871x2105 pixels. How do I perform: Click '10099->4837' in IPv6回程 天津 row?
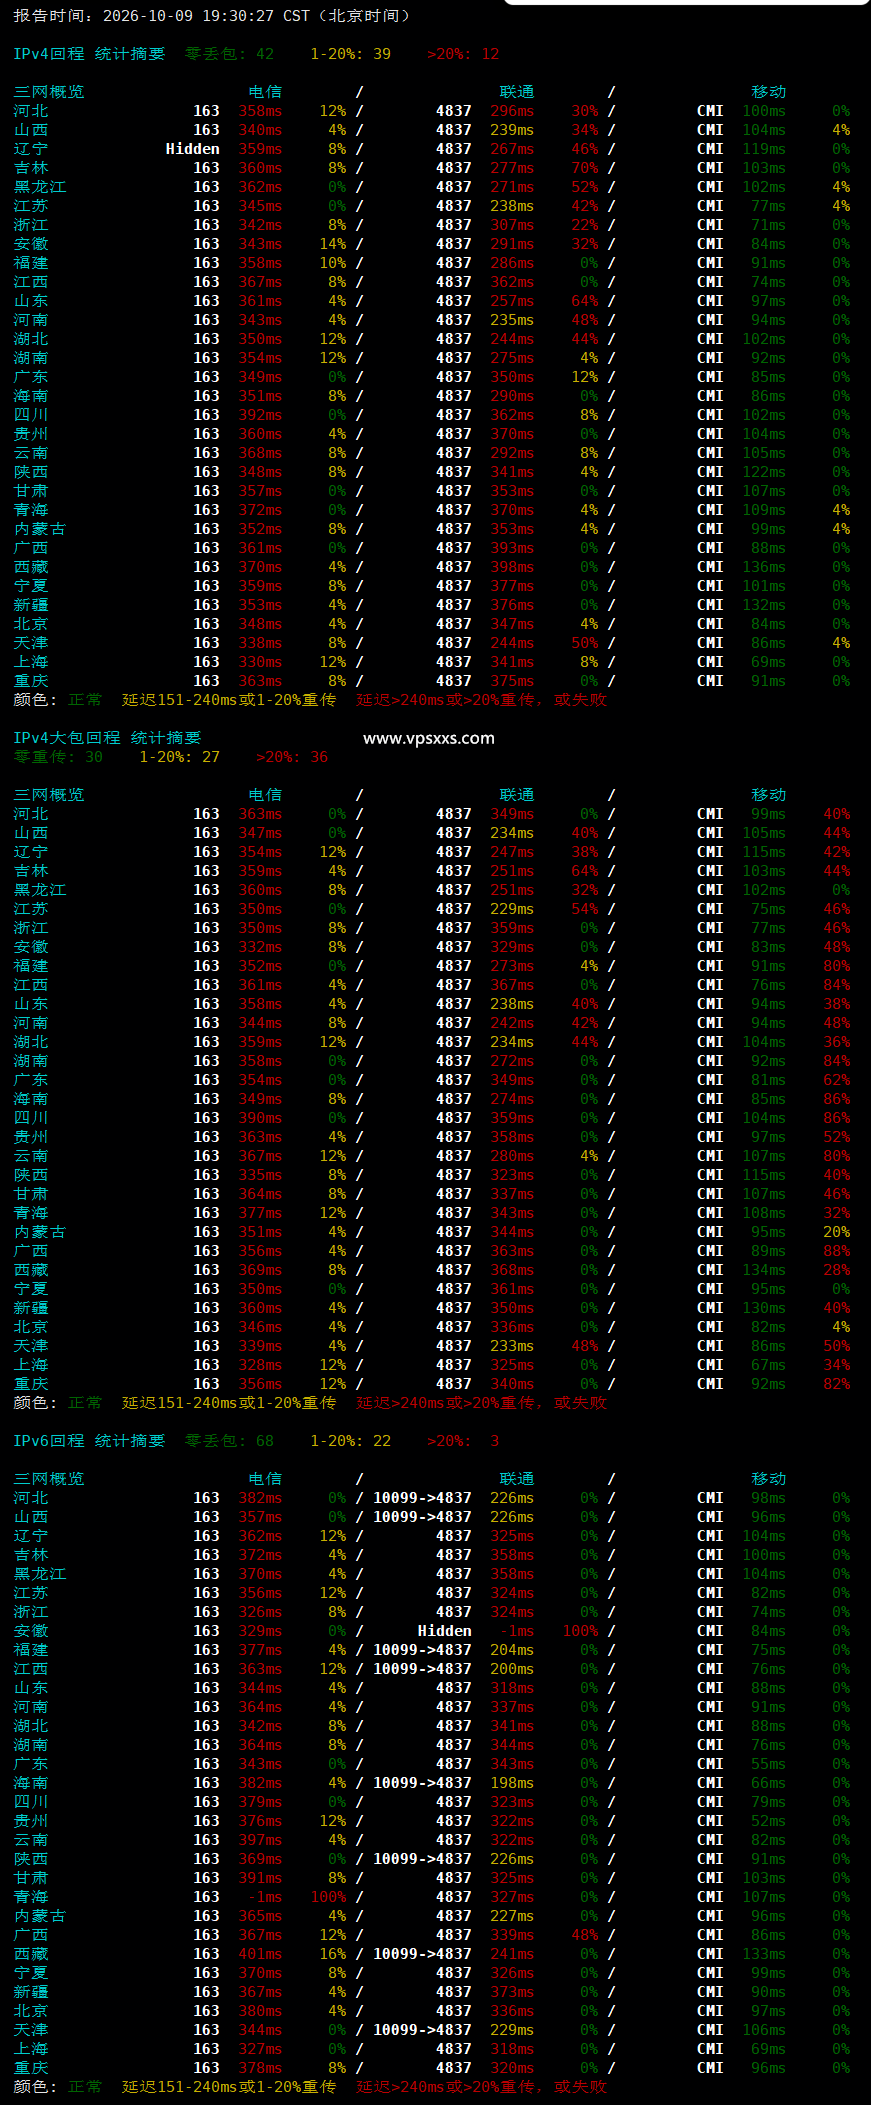[x=422, y=2030]
